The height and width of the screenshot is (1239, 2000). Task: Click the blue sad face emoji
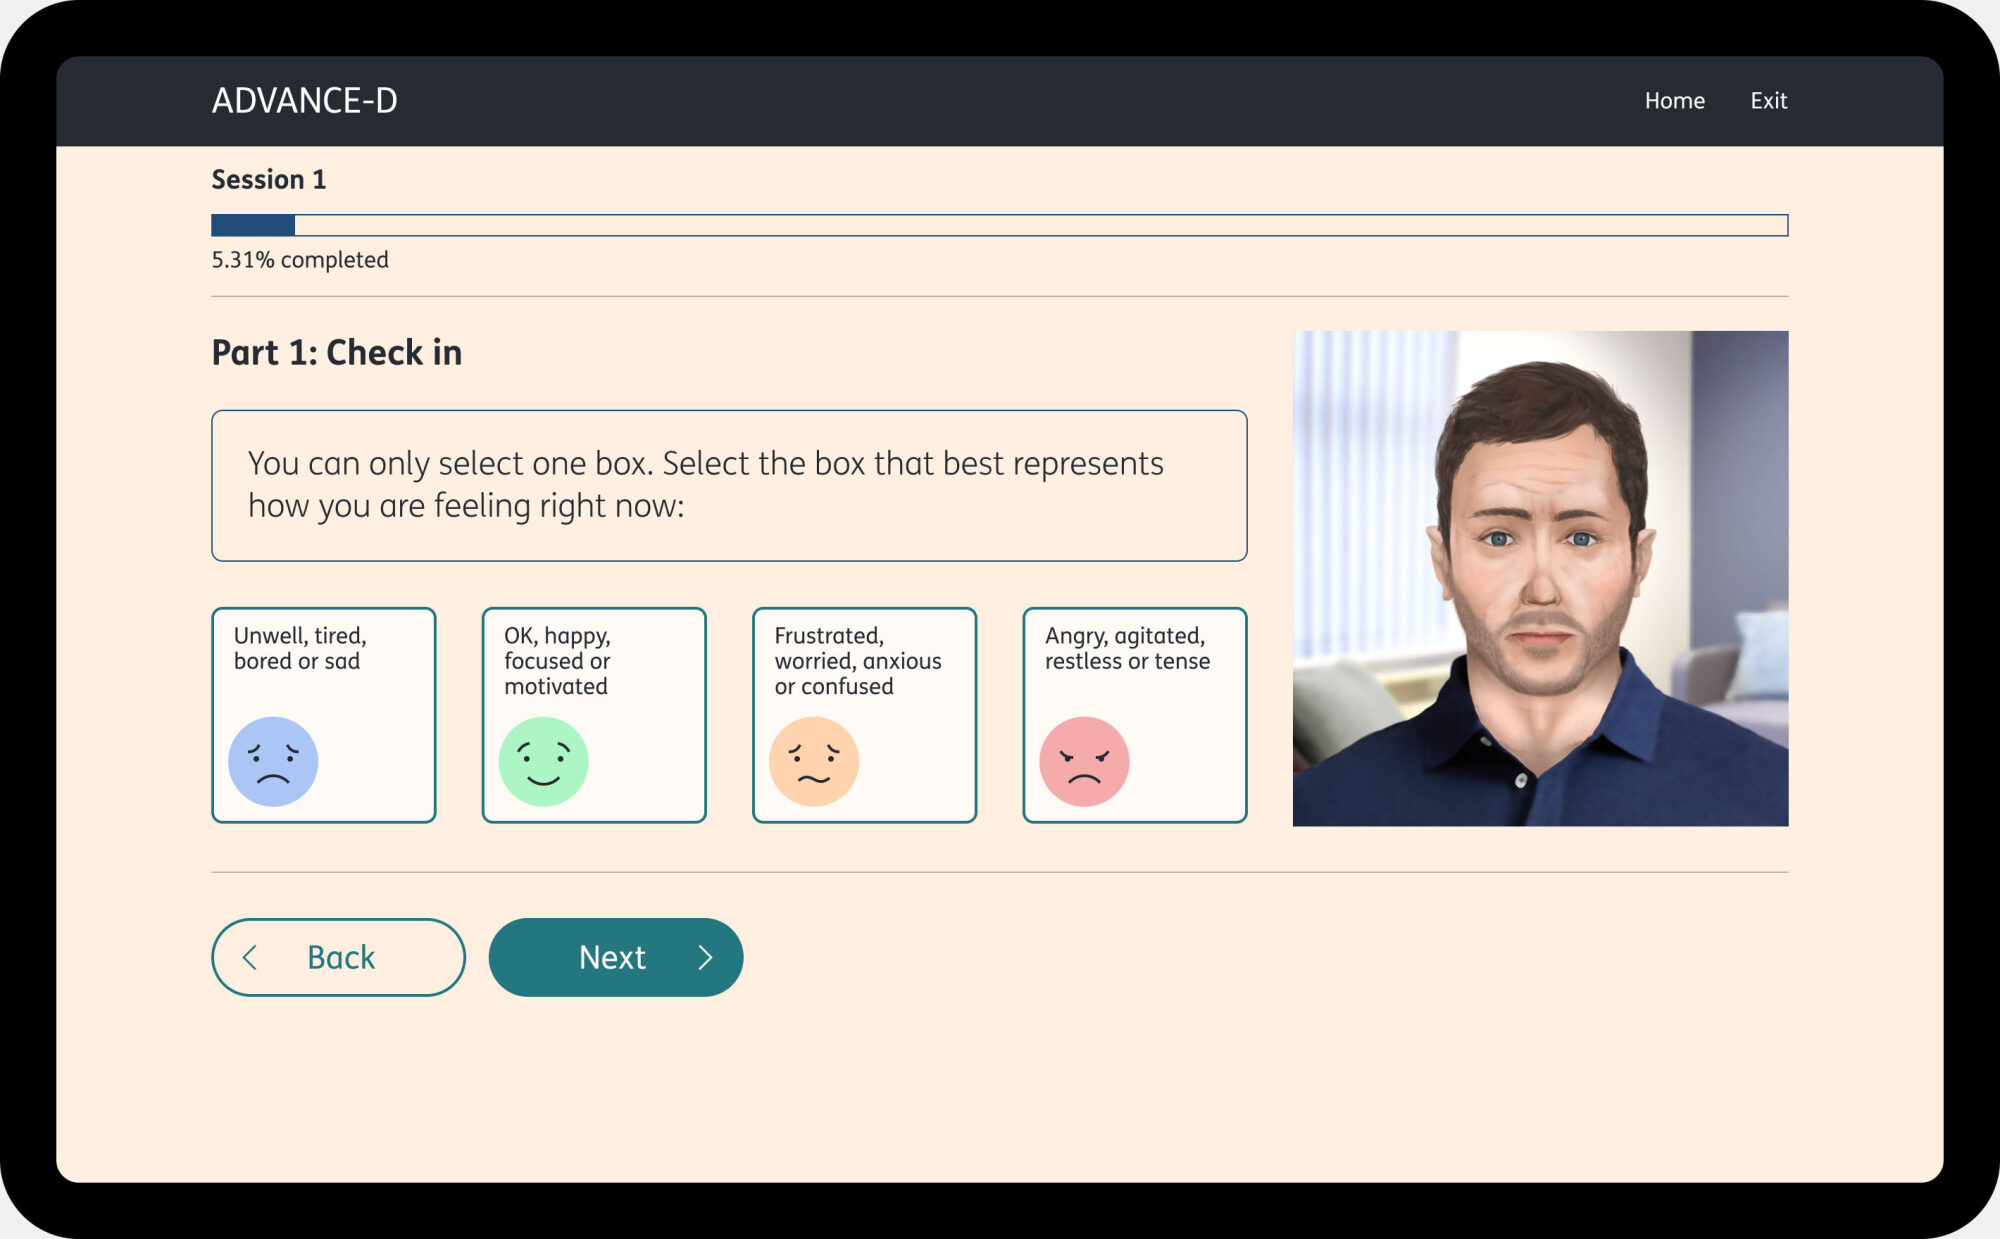[273, 761]
